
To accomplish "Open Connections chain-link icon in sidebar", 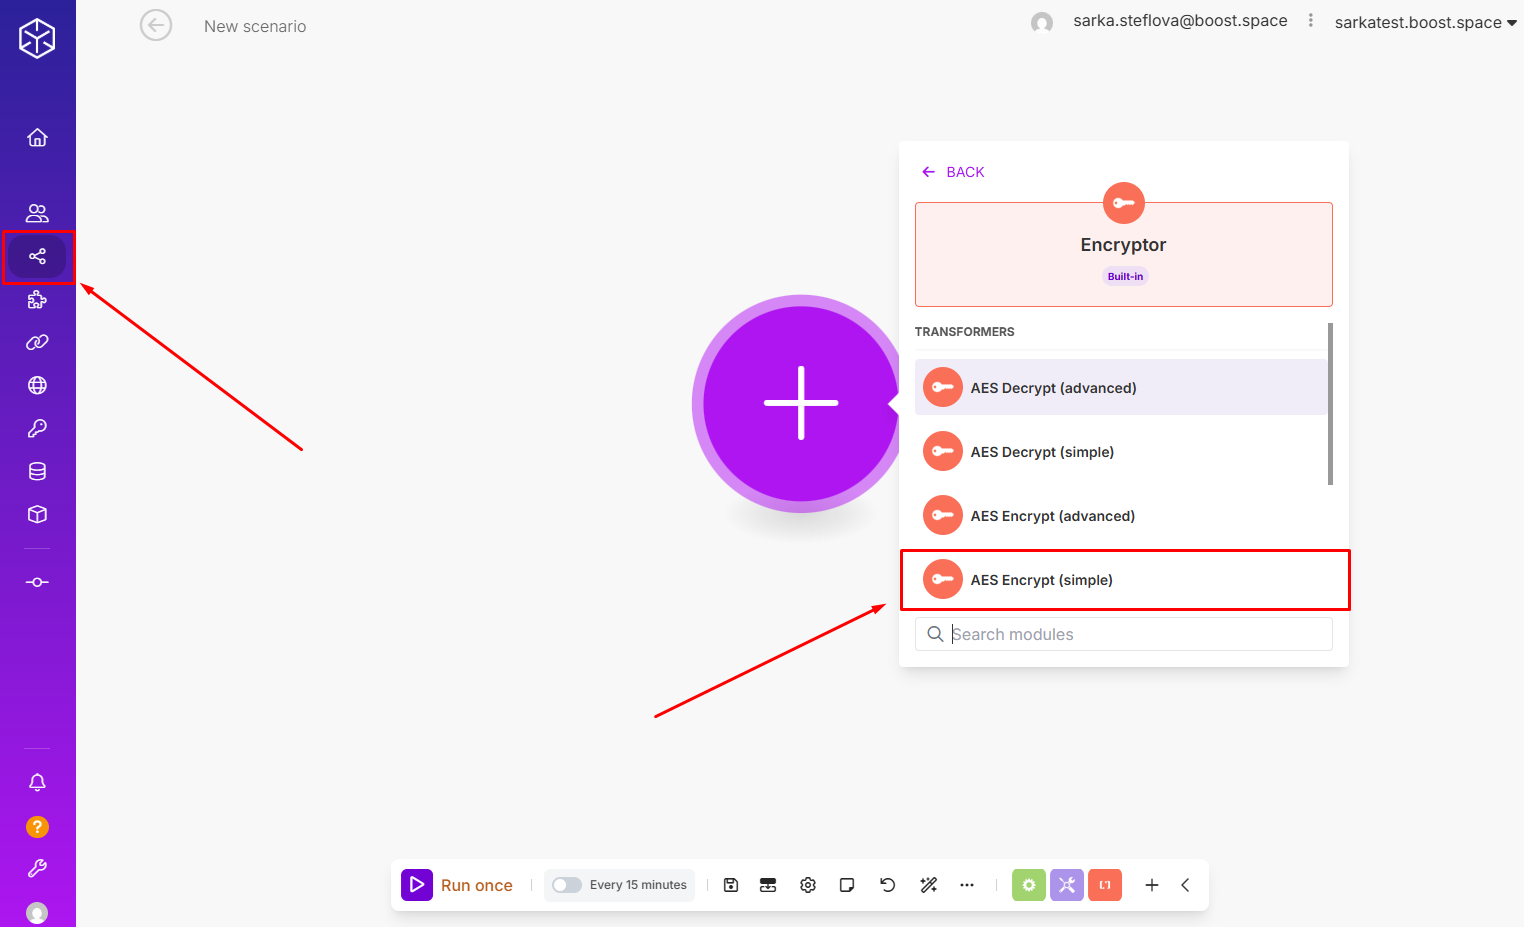I will 37,343.
